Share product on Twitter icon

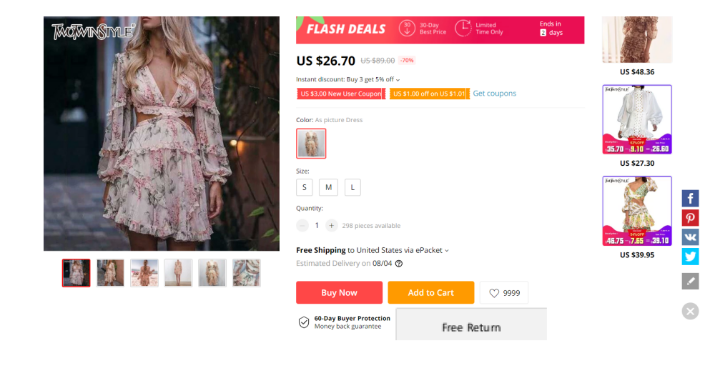click(x=690, y=256)
